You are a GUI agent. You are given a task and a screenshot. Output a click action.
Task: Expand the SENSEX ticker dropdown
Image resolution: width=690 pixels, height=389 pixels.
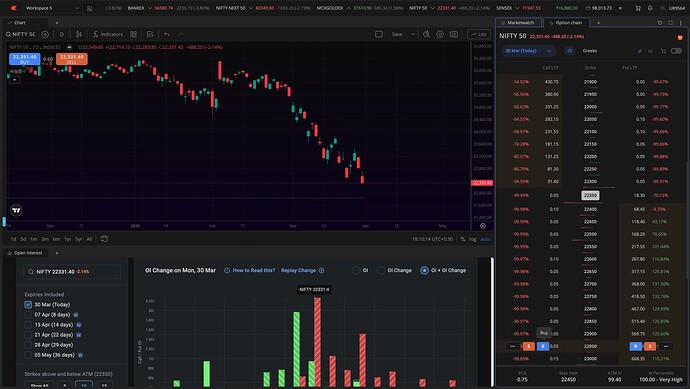(518, 8)
